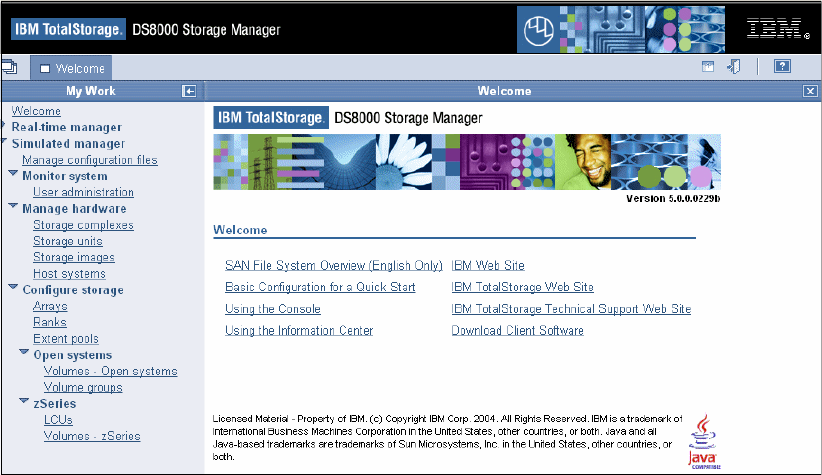Open Volumes - Open systems

pyautogui.click(x=111, y=371)
